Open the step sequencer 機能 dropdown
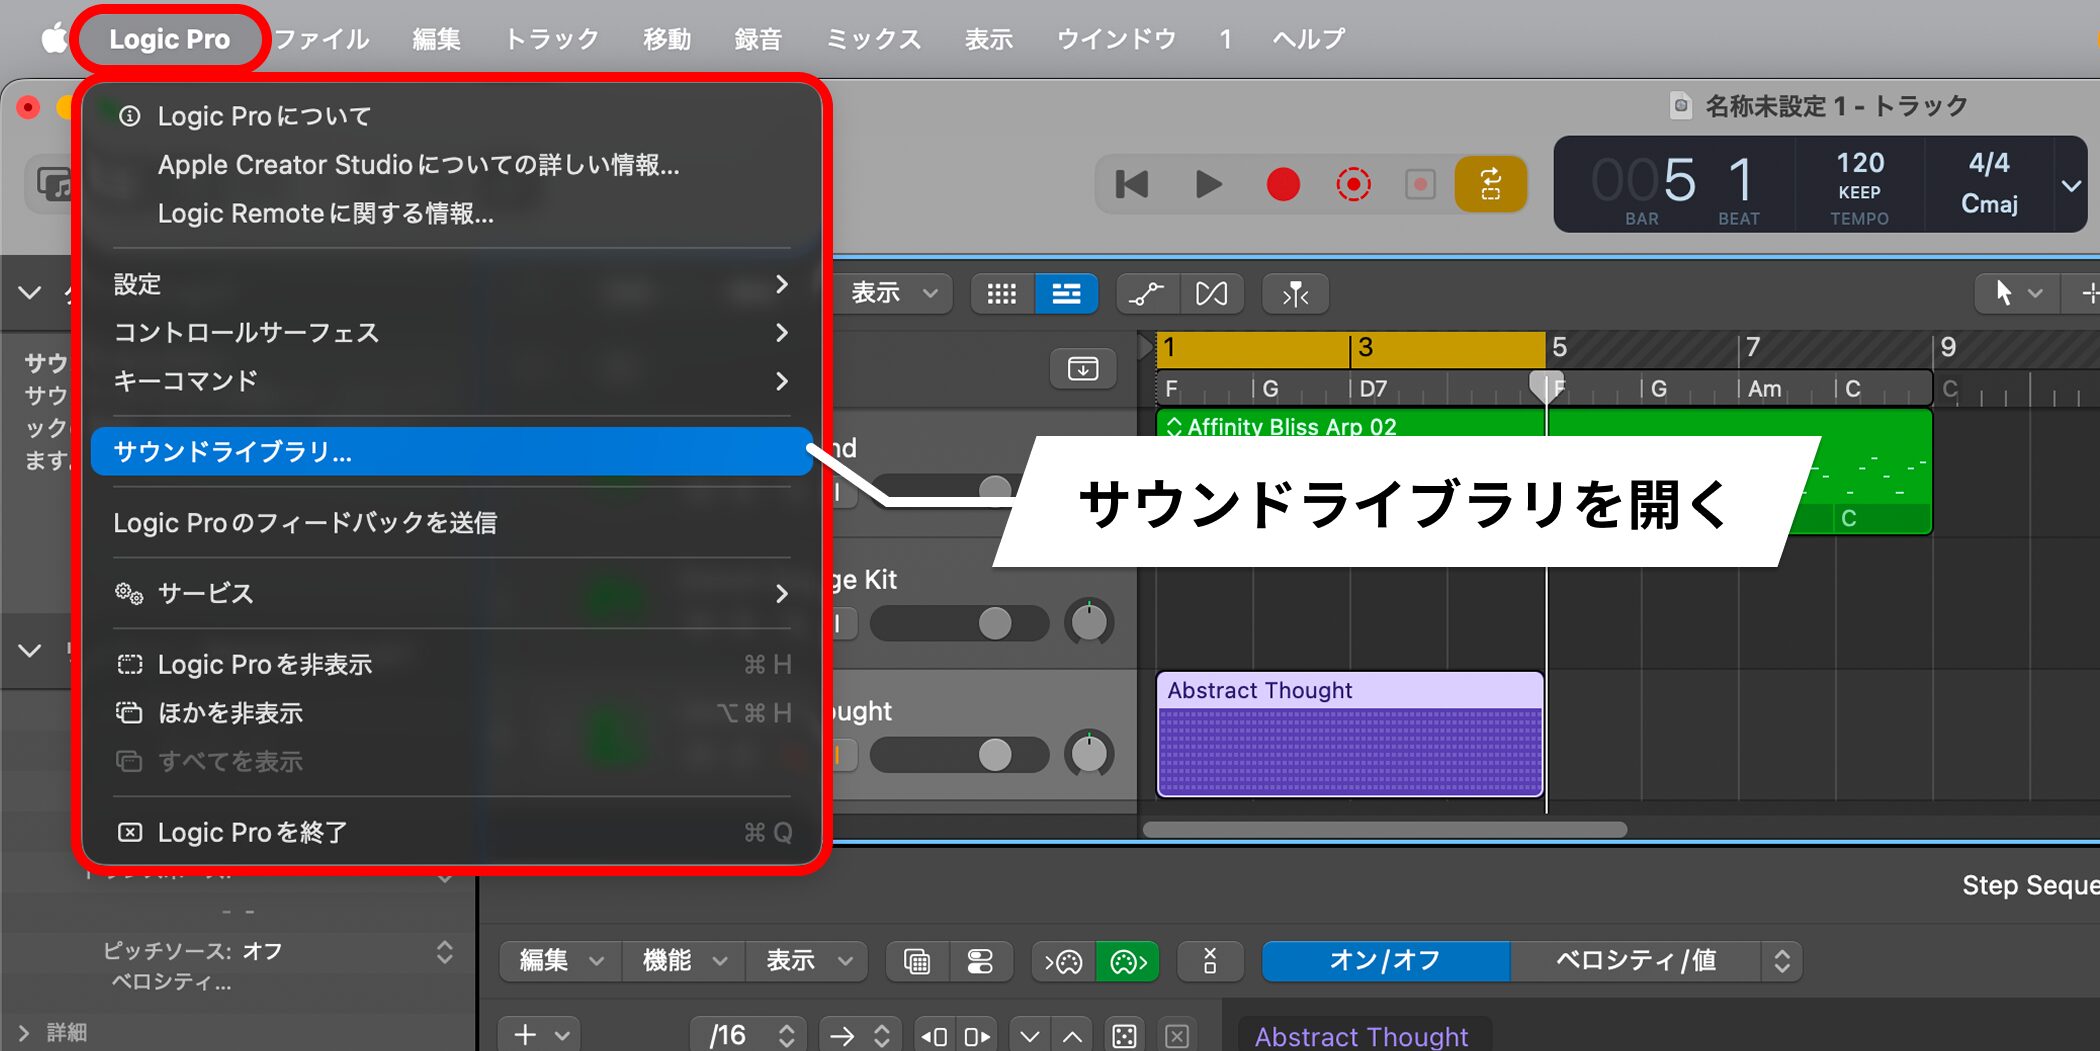2100x1051 pixels. [x=683, y=961]
